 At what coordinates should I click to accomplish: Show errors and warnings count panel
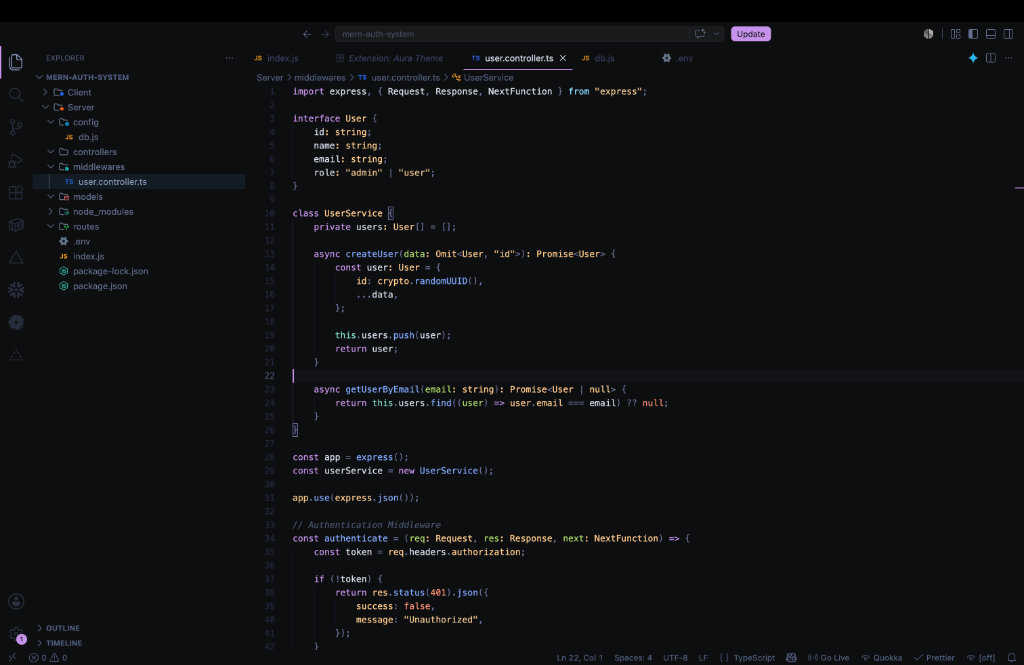click(48, 658)
